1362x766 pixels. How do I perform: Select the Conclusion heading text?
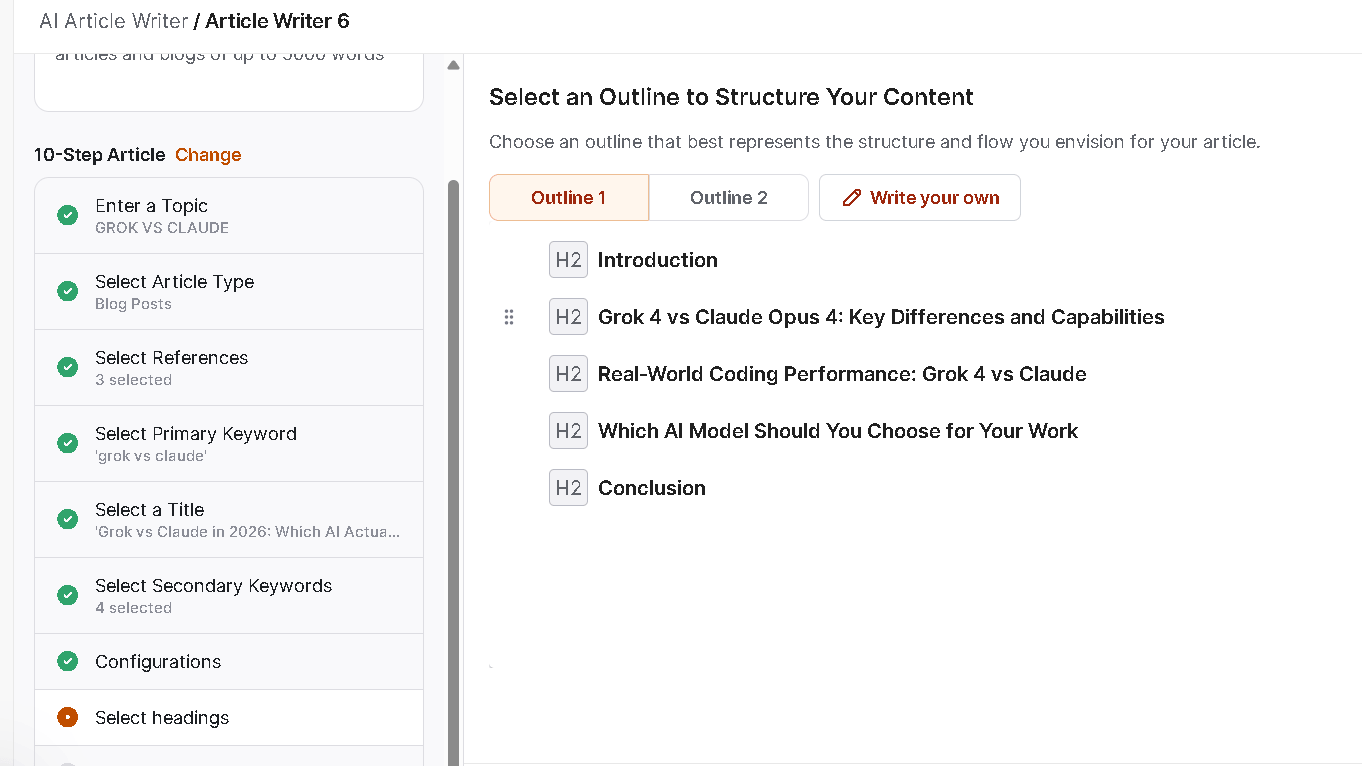tap(652, 488)
